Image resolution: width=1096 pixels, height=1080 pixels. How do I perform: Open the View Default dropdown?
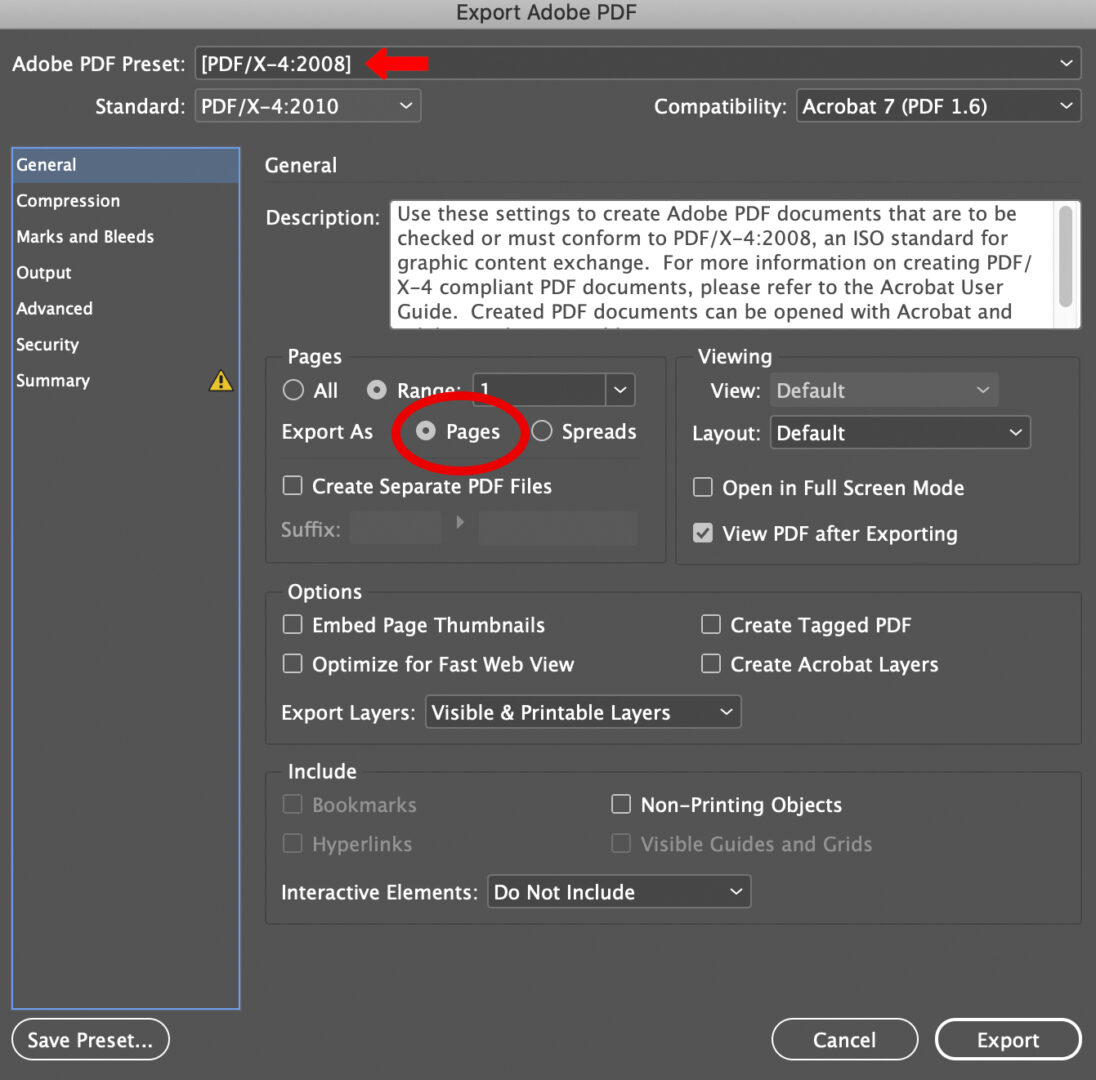tap(884, 390)
